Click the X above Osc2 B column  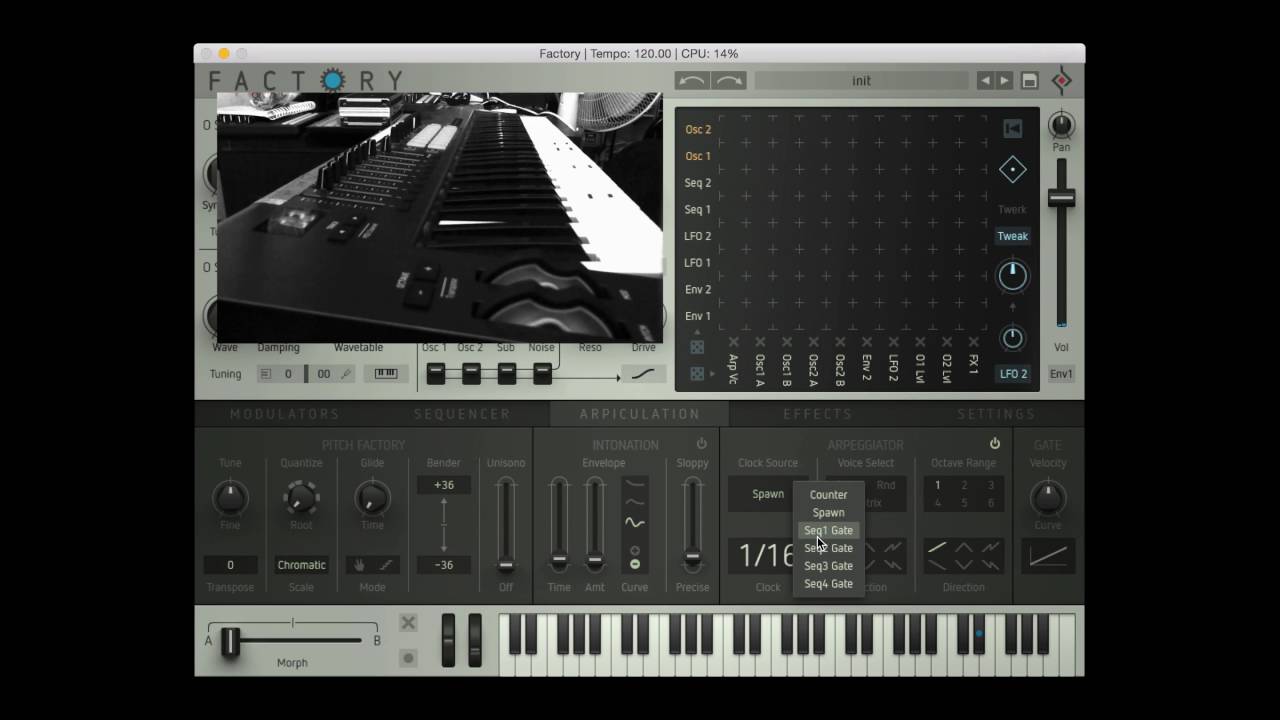click(x=840, y=342)
